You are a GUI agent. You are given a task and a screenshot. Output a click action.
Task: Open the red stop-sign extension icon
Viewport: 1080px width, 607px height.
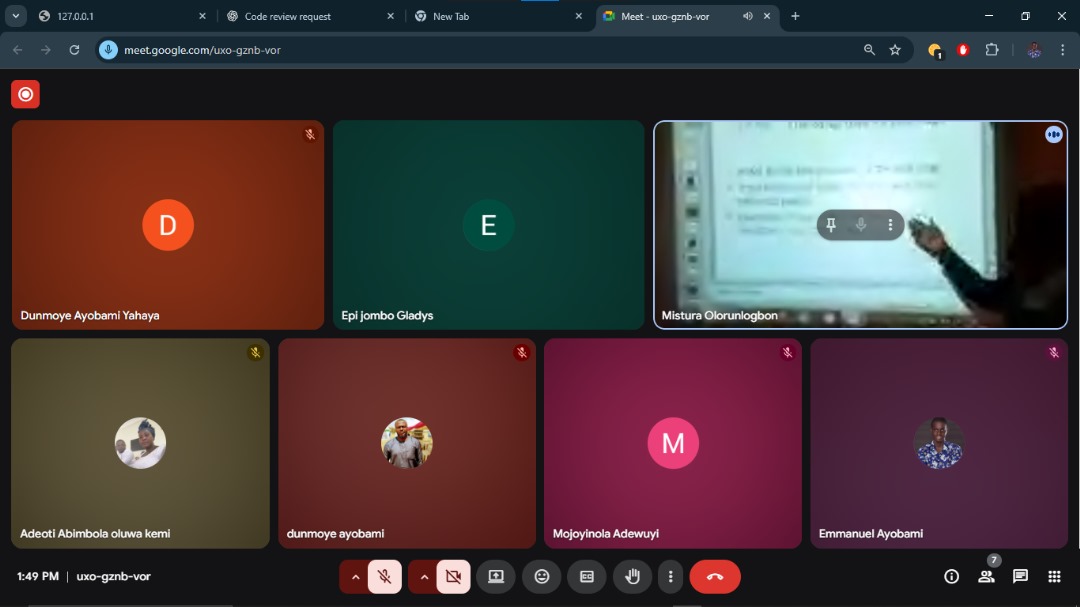[x=963, y=50]
